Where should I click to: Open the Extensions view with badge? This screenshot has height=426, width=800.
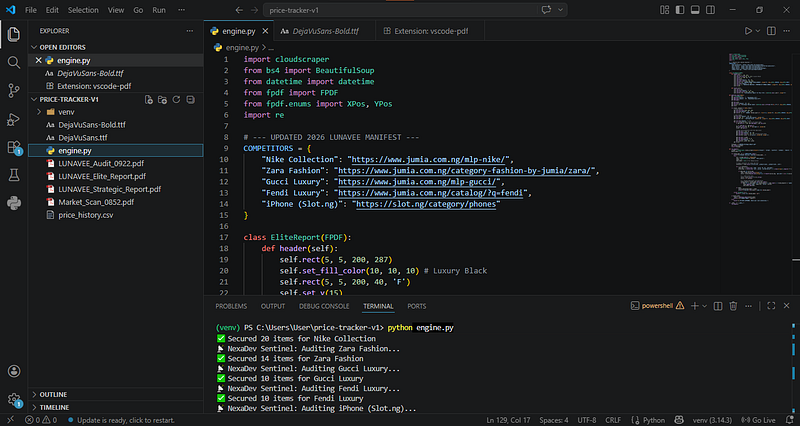click(14, 147)
